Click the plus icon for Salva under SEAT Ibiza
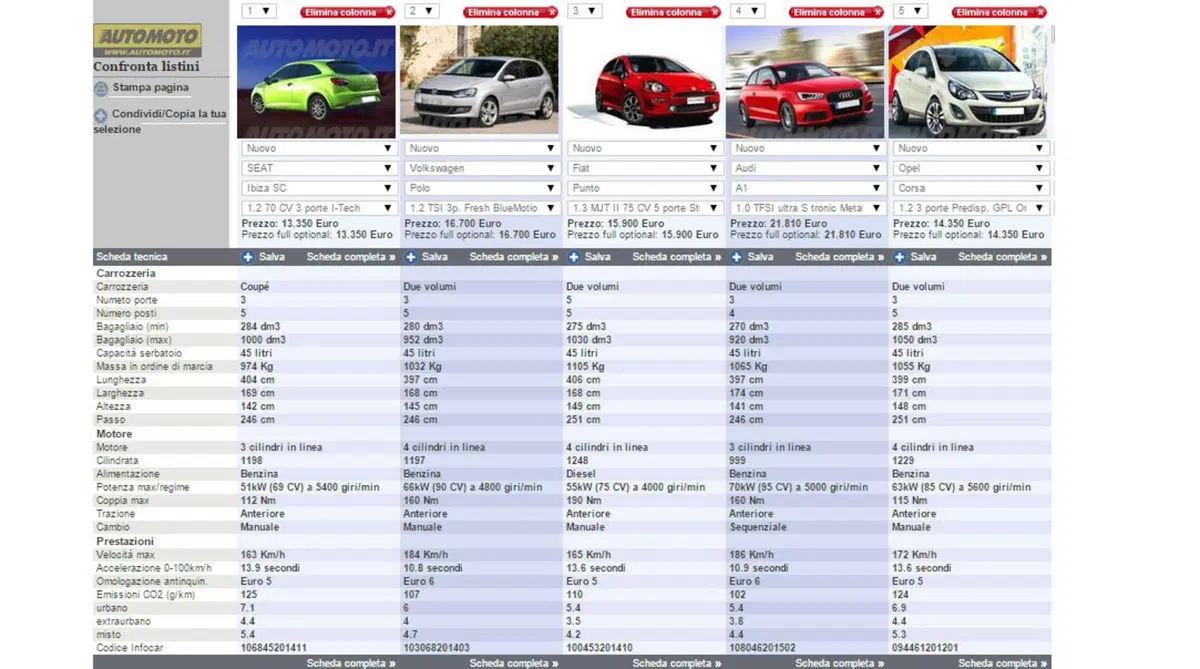 [248, 257]
